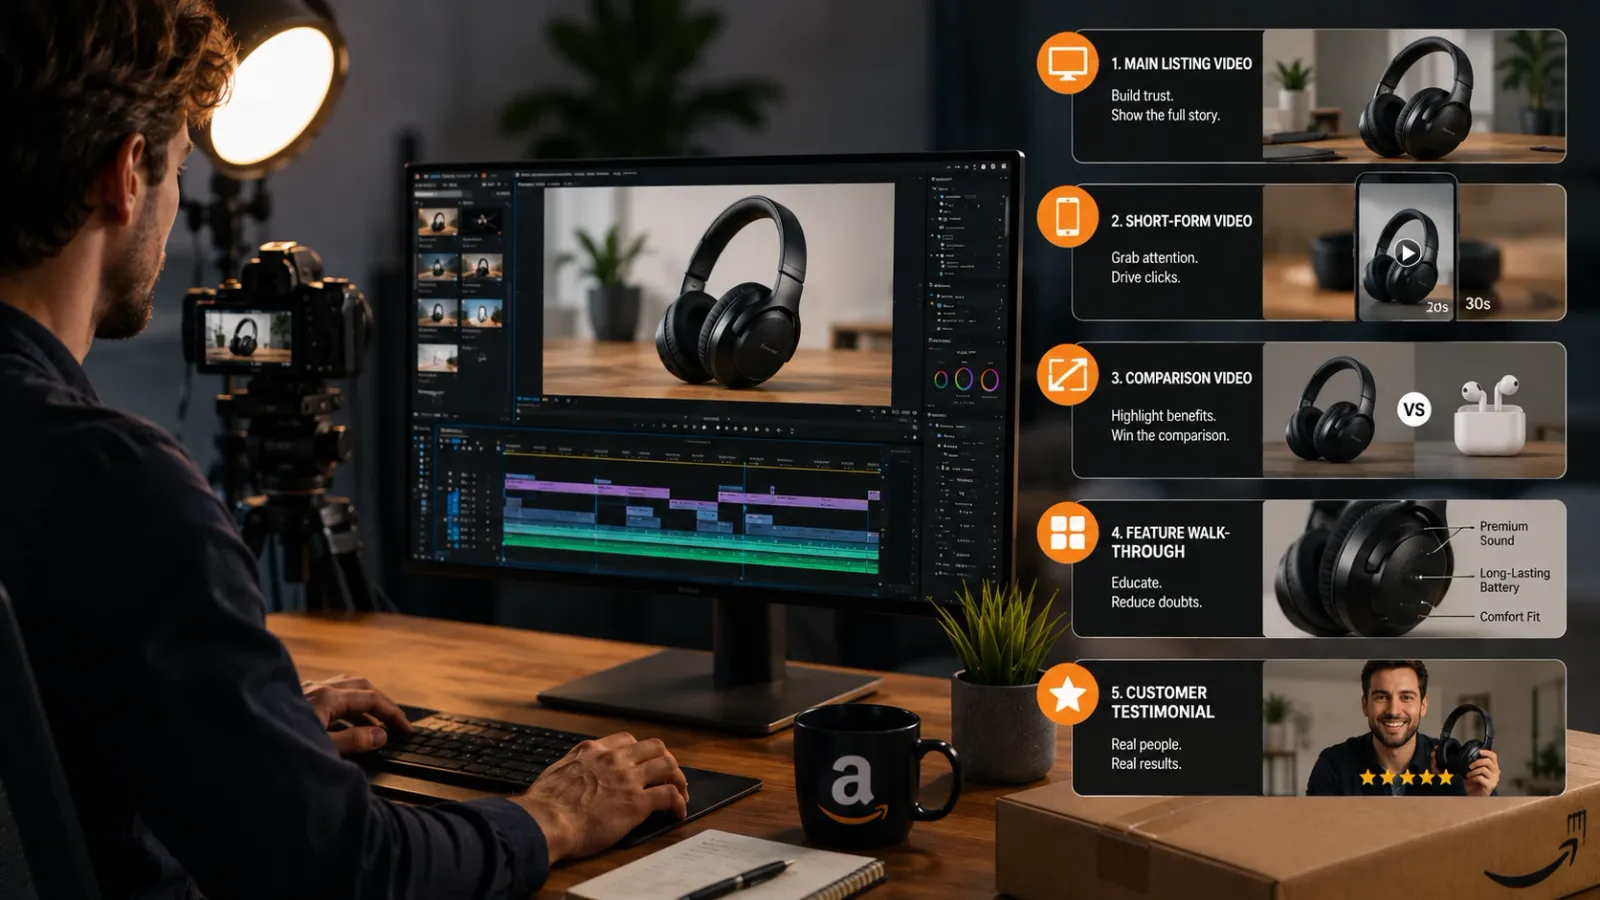Screen dimensions: 1600x900
Task: Click the white earbuds case image
Action: click(1490, 417)
